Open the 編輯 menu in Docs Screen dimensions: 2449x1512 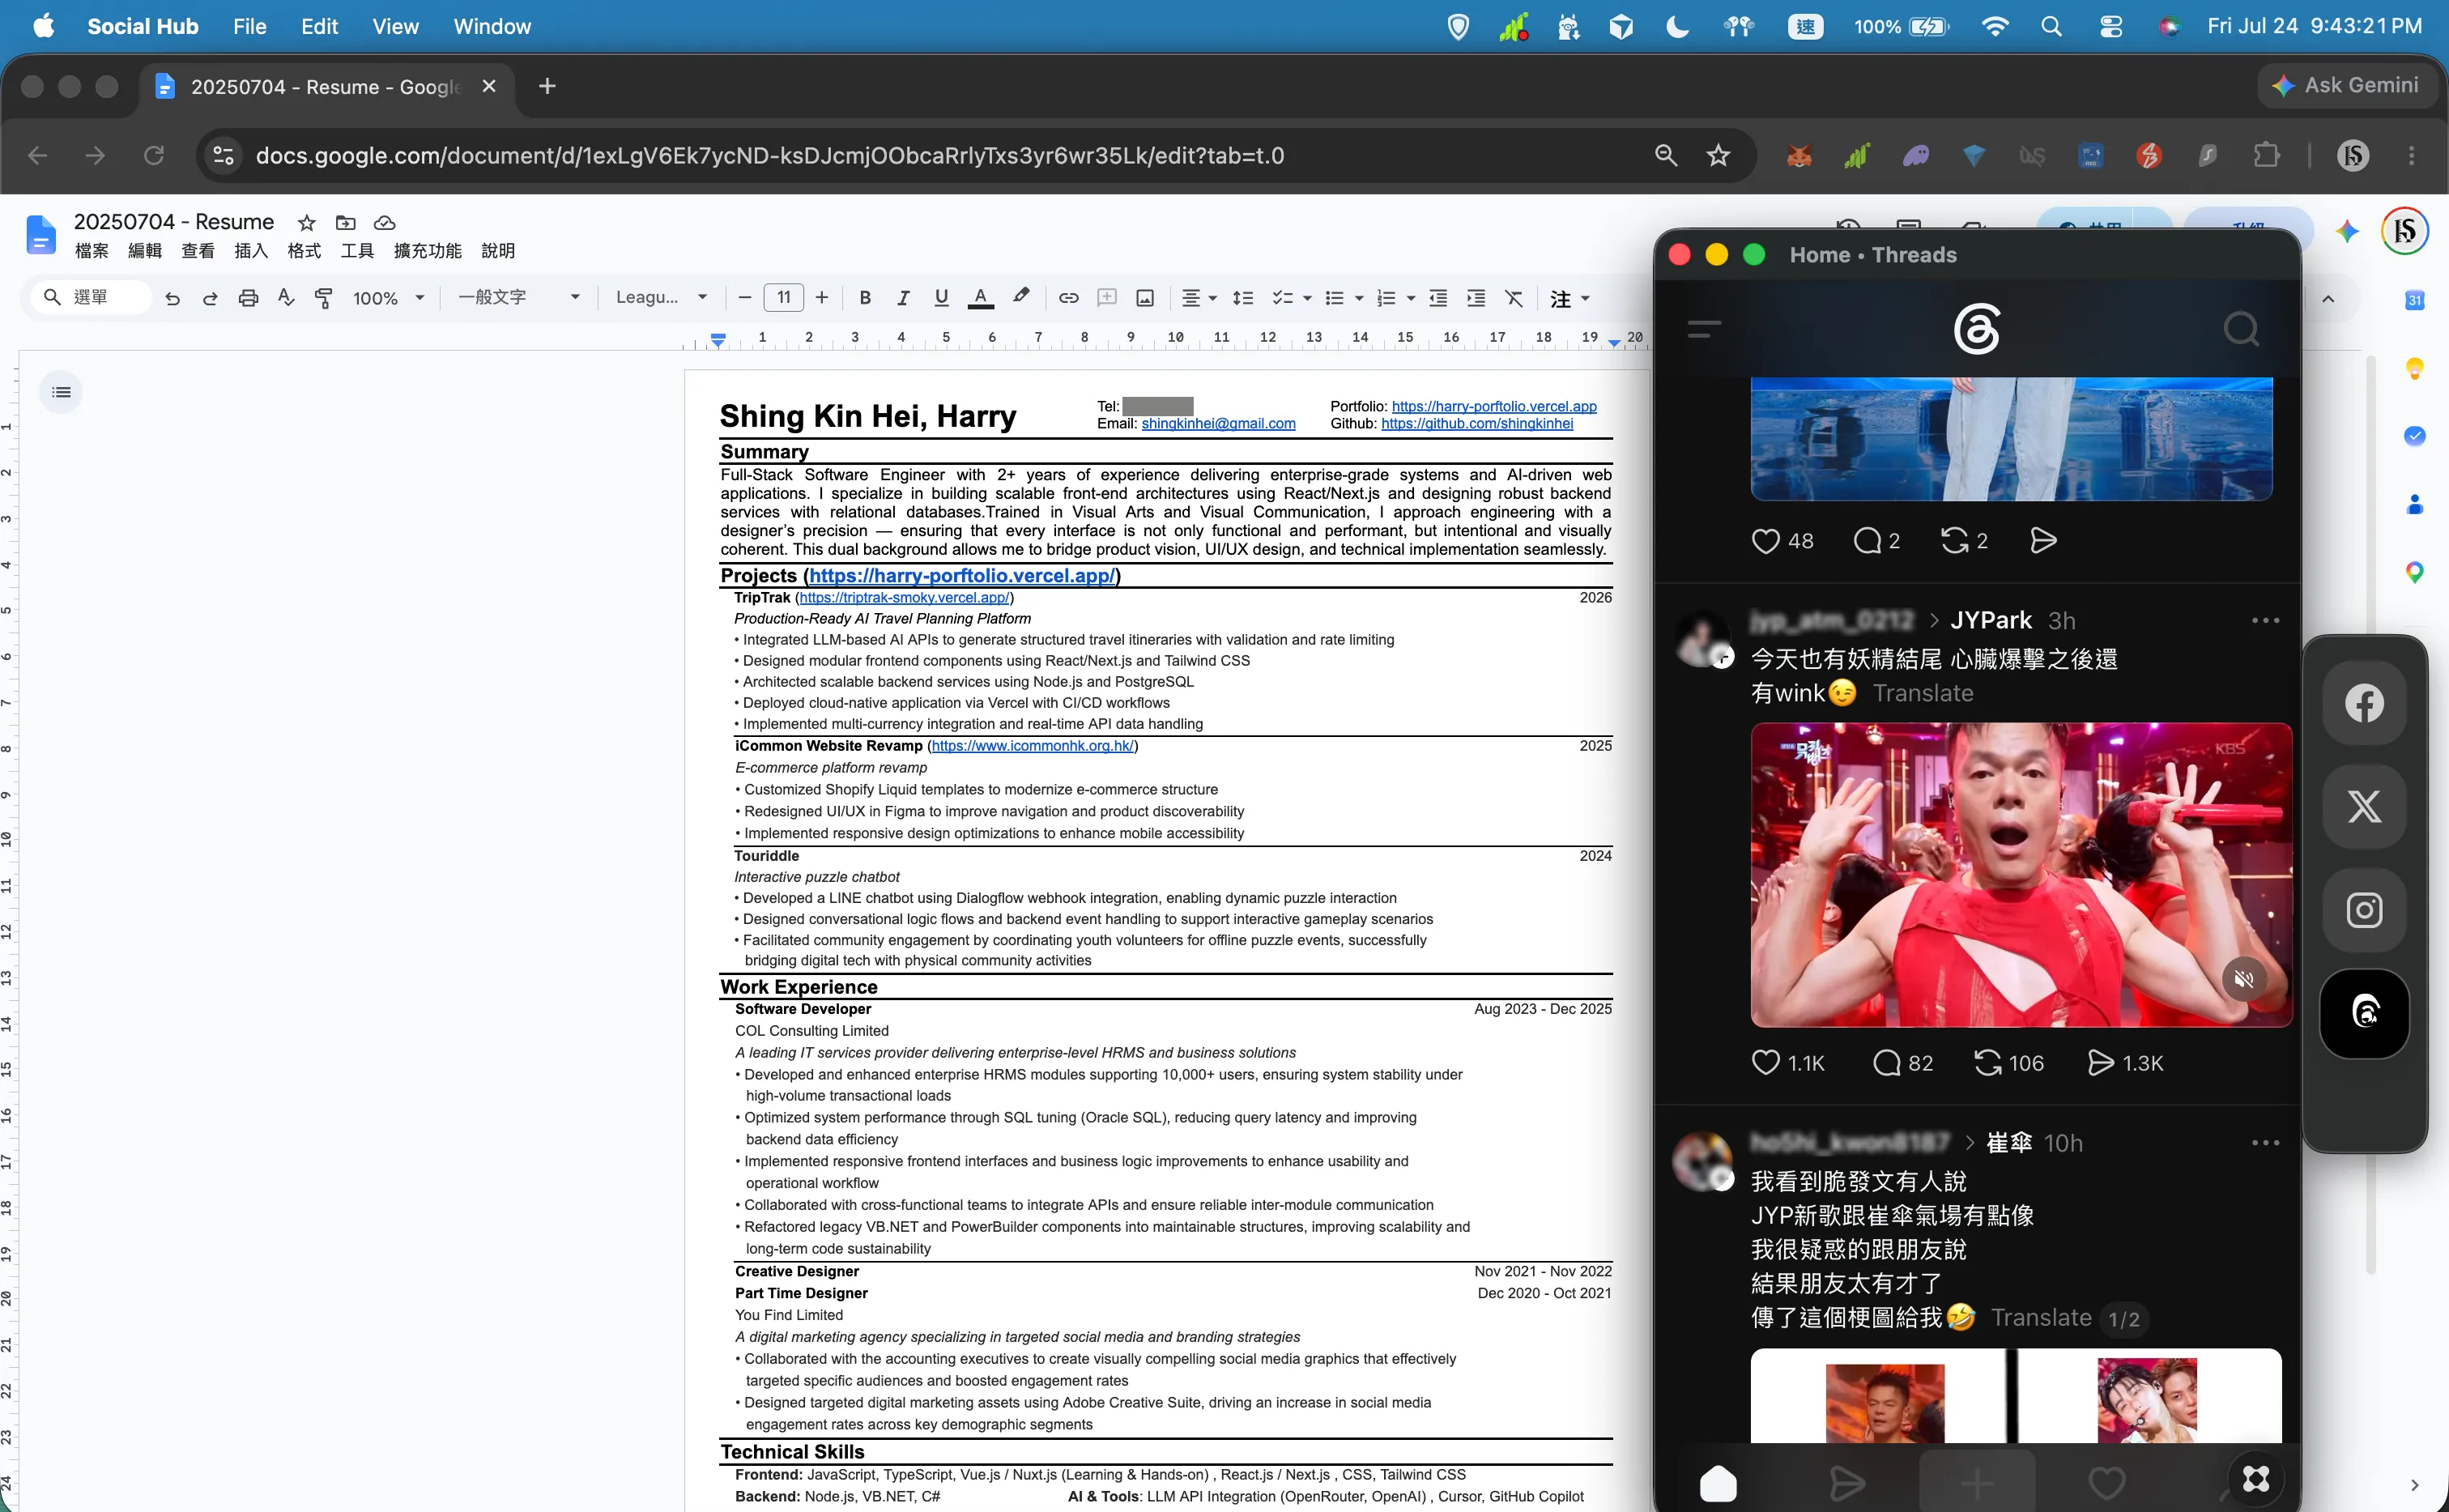pos(145,251)
